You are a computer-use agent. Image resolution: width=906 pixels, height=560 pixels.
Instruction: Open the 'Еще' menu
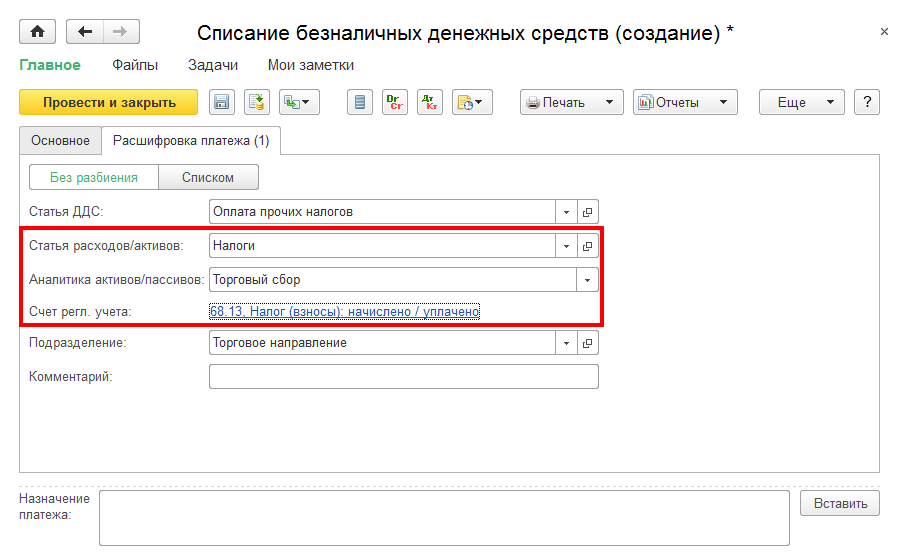[x=802, y=102]
